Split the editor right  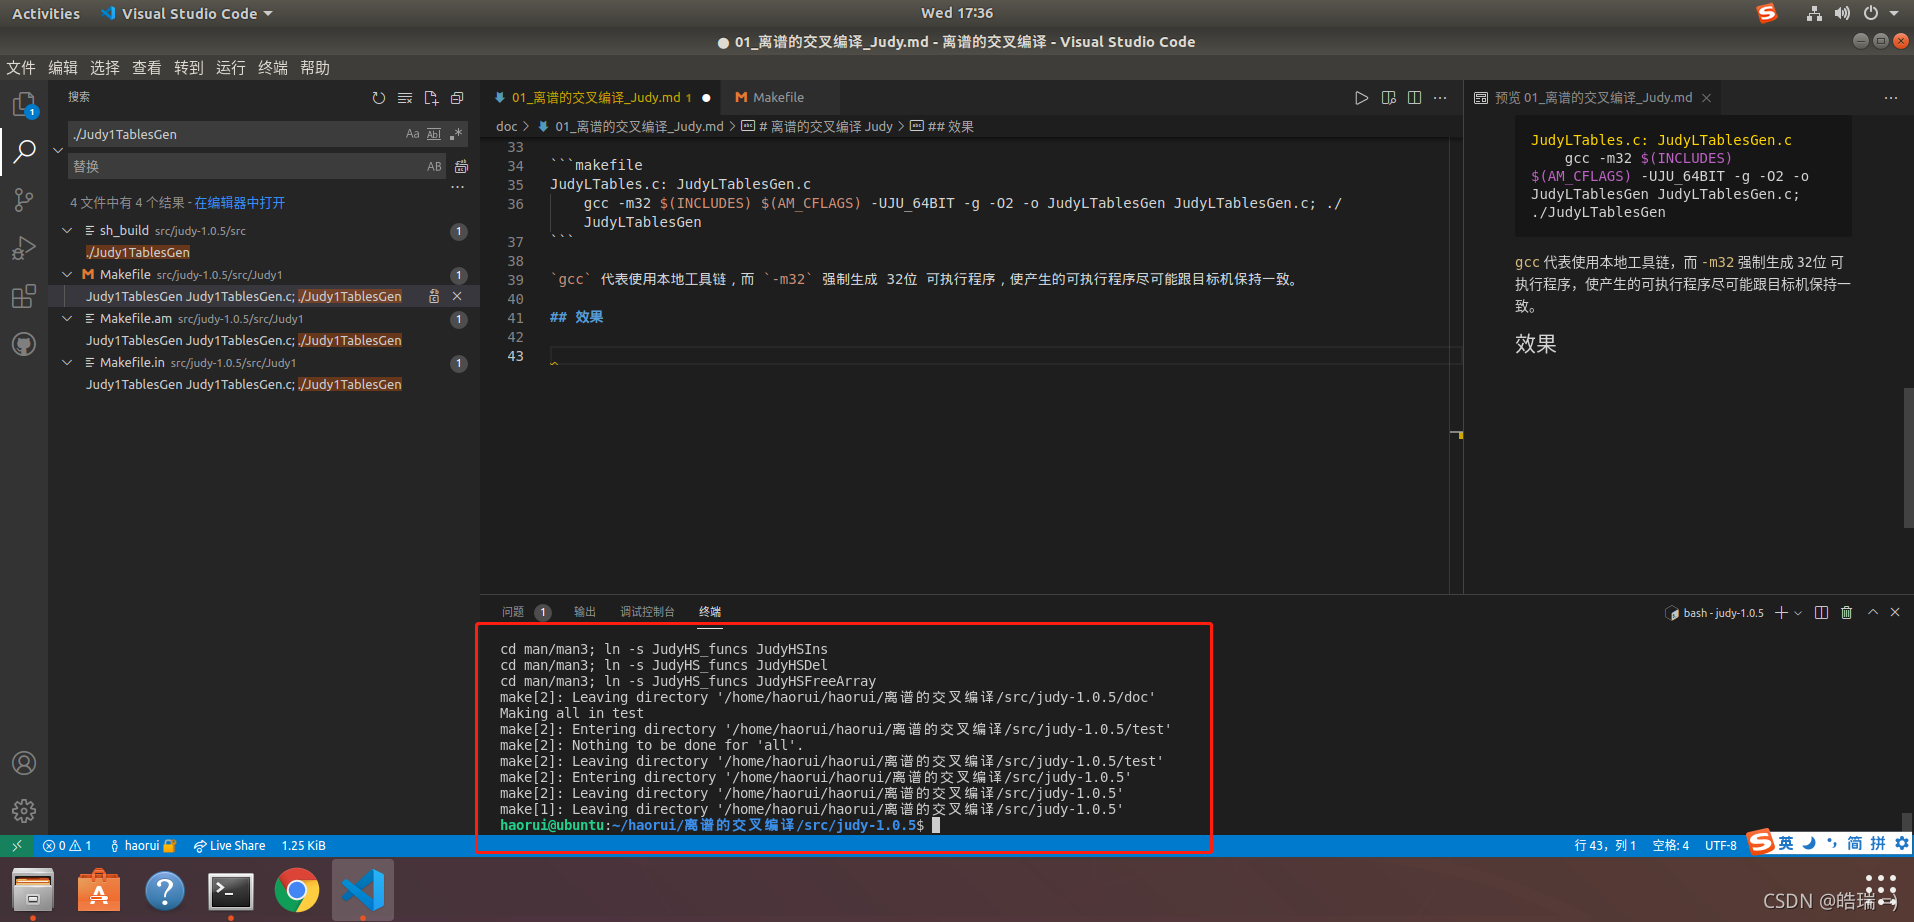[1414, 98]
